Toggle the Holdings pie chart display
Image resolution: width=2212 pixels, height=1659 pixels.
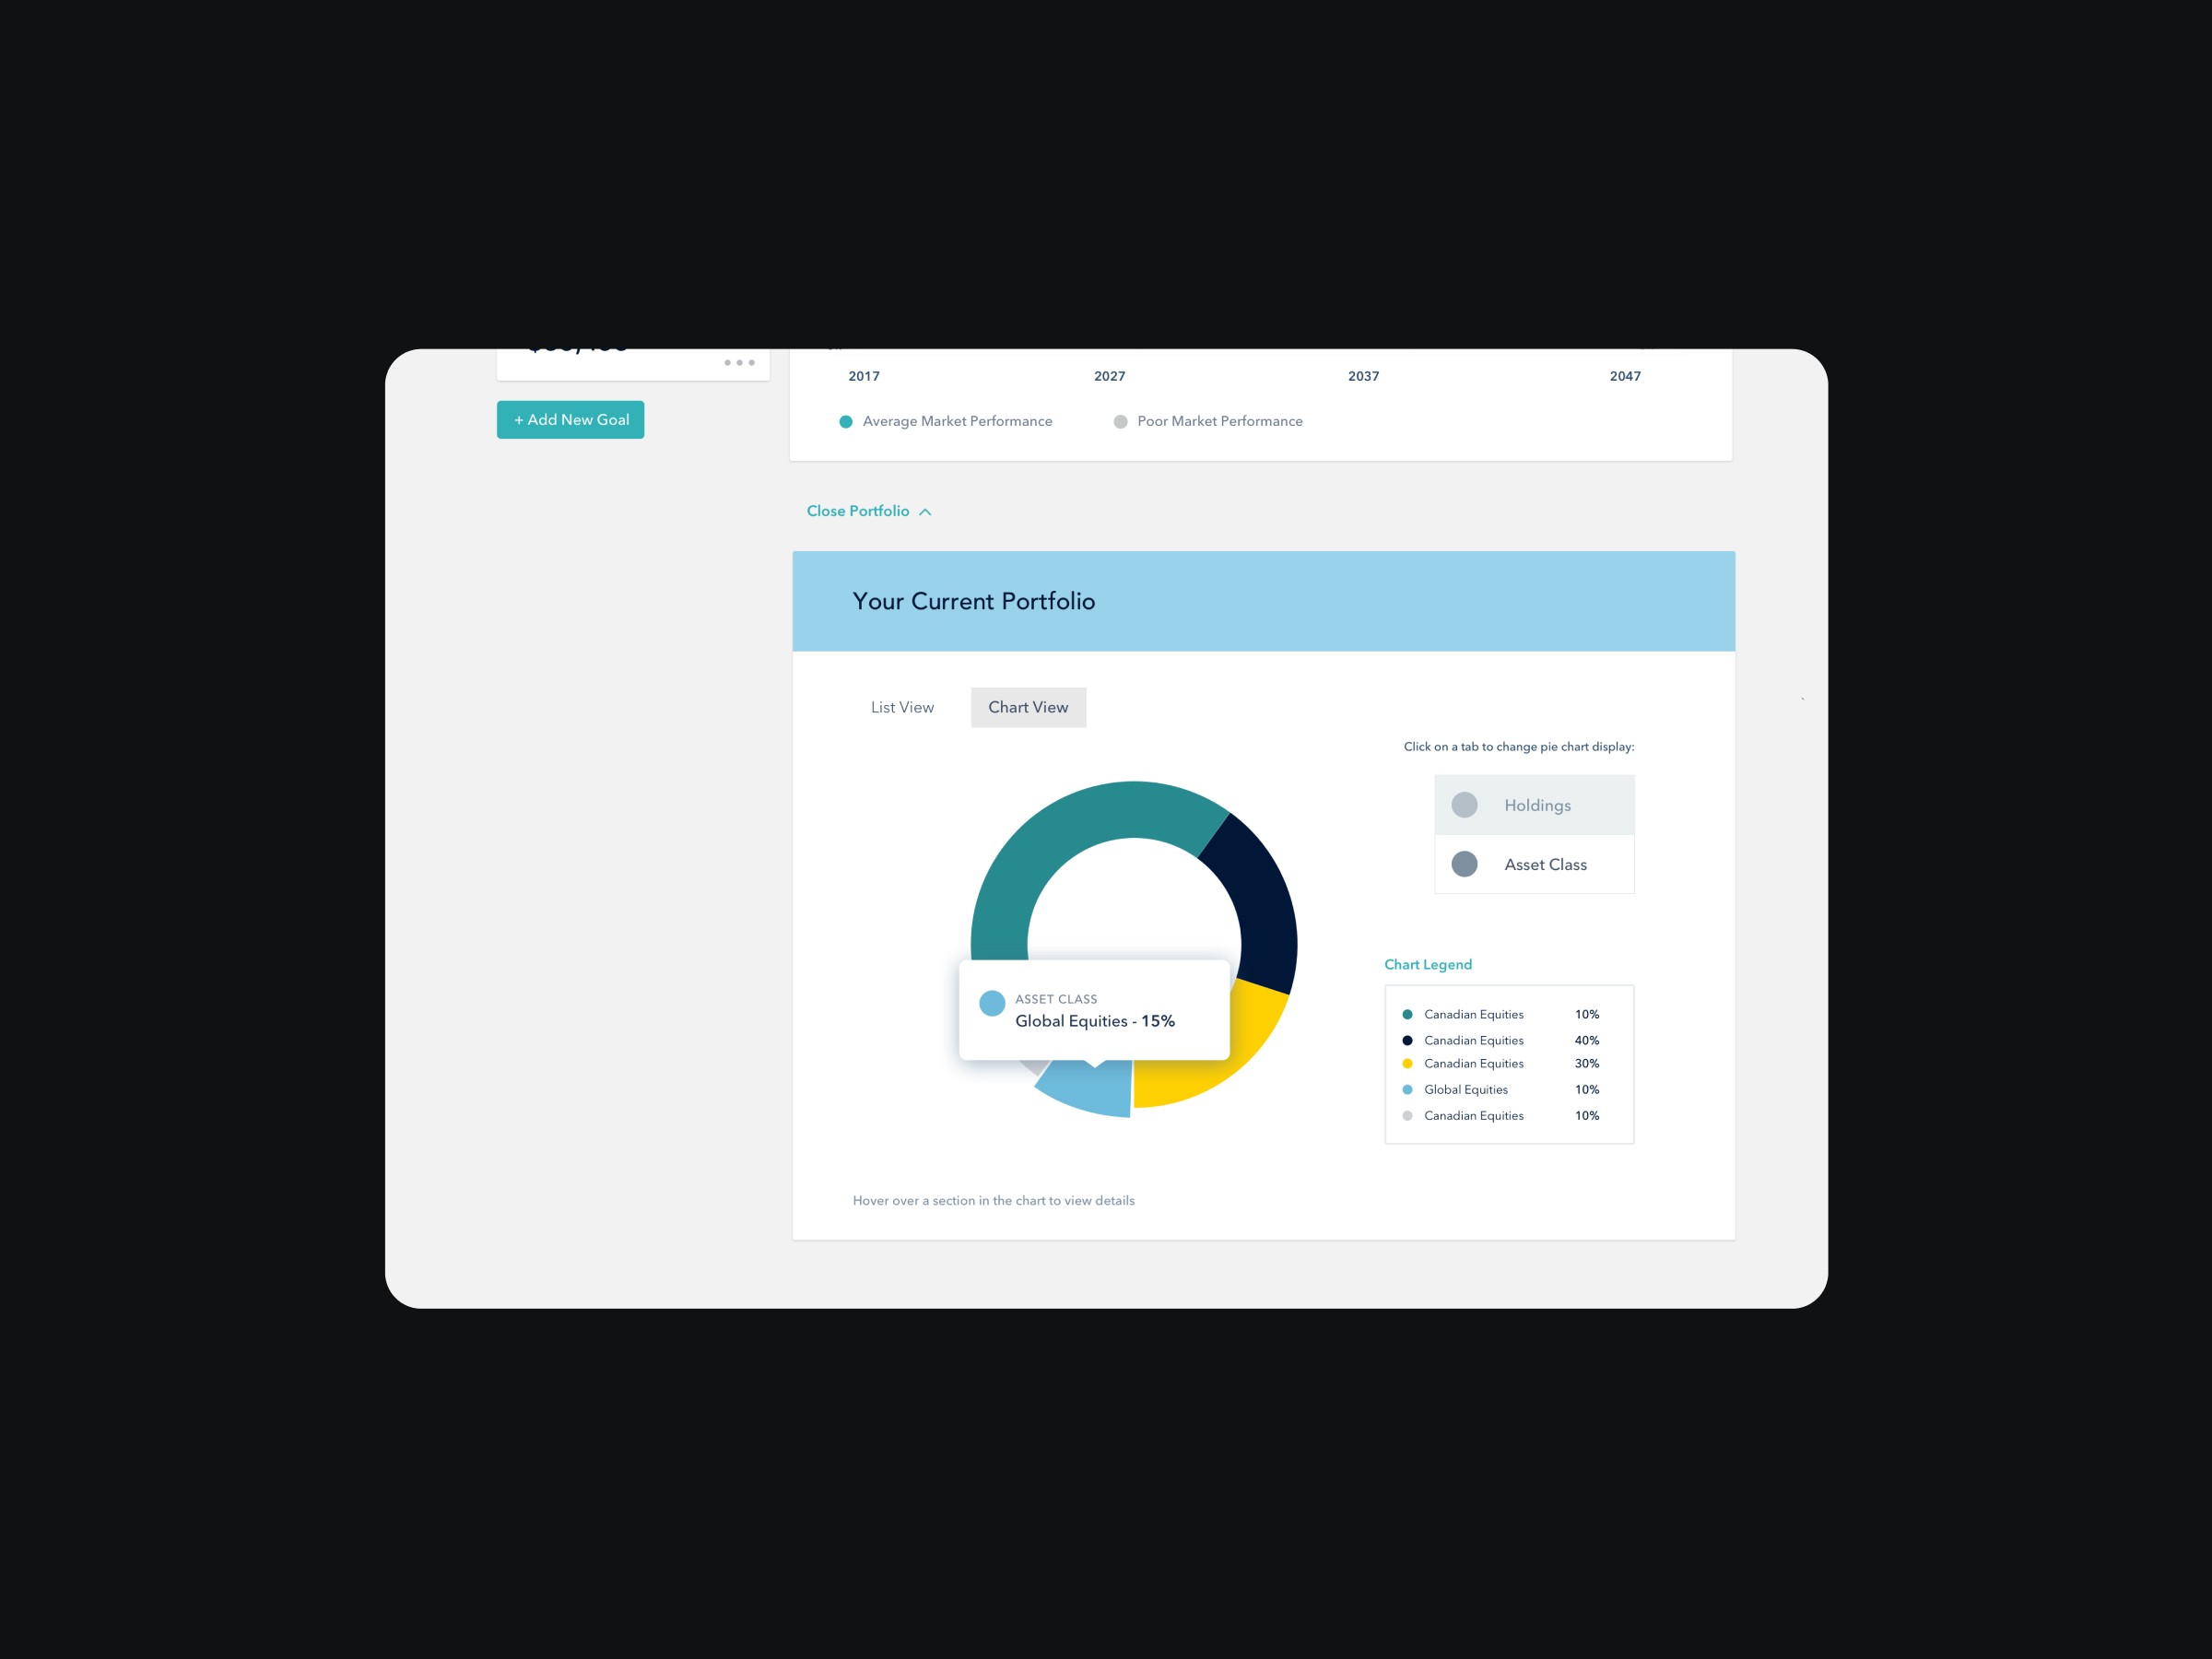click(1536, 806)
